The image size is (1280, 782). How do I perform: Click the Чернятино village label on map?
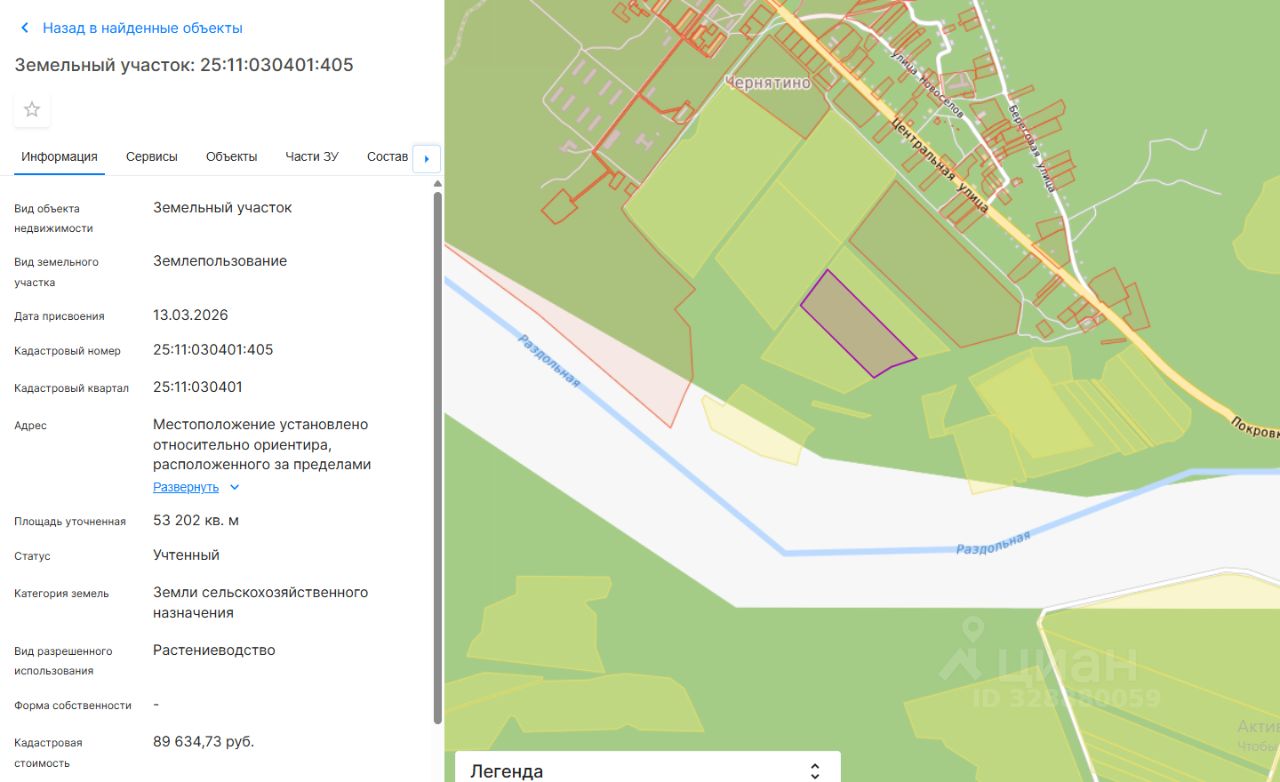click(767, 83)
